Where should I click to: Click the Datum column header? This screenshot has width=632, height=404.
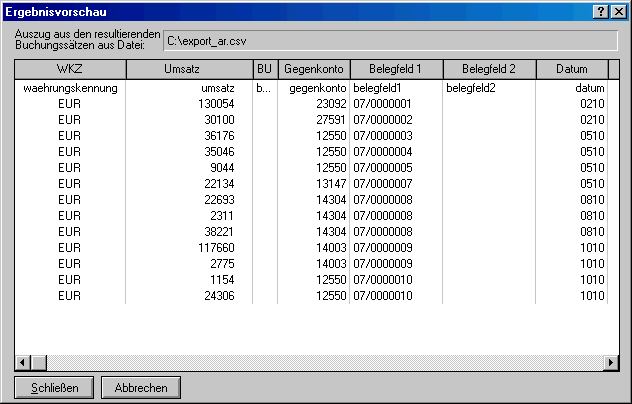click(x=572, y=69)
